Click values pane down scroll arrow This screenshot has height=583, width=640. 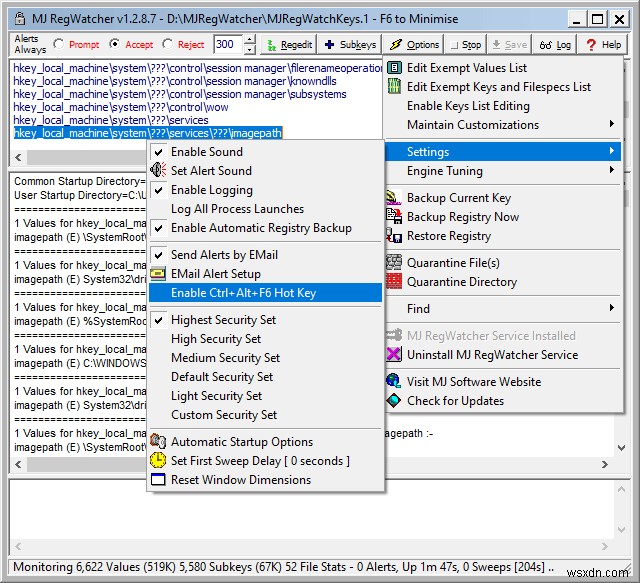pyautogui.click(x=621, y=447)
